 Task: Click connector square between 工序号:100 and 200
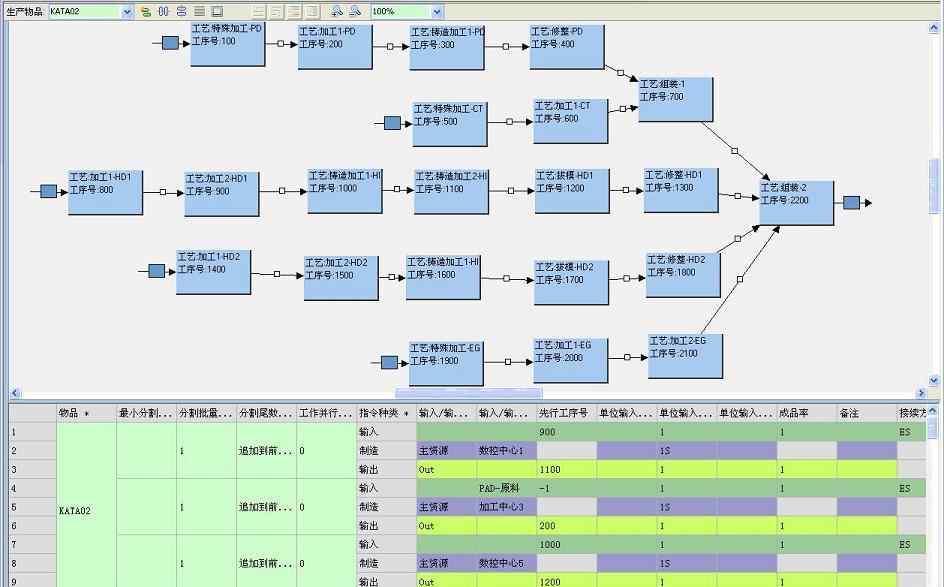pyautogui.click(x=281, y=43)
